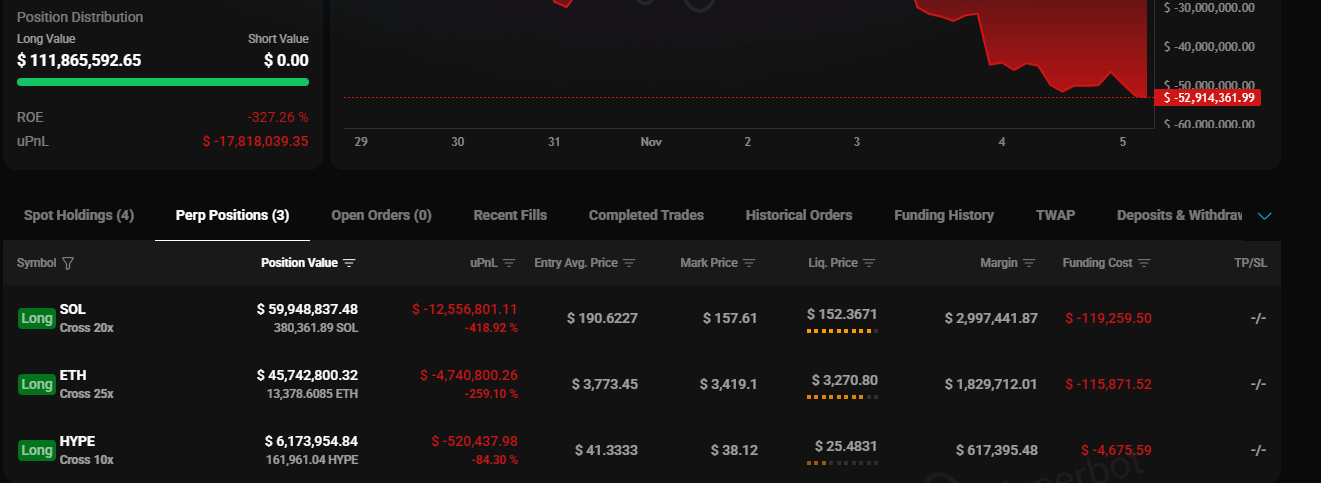Screen dimensions: 1321x483
Task: Switch to Spot Holdings (4) tab
Action: (x=78, y=215)
